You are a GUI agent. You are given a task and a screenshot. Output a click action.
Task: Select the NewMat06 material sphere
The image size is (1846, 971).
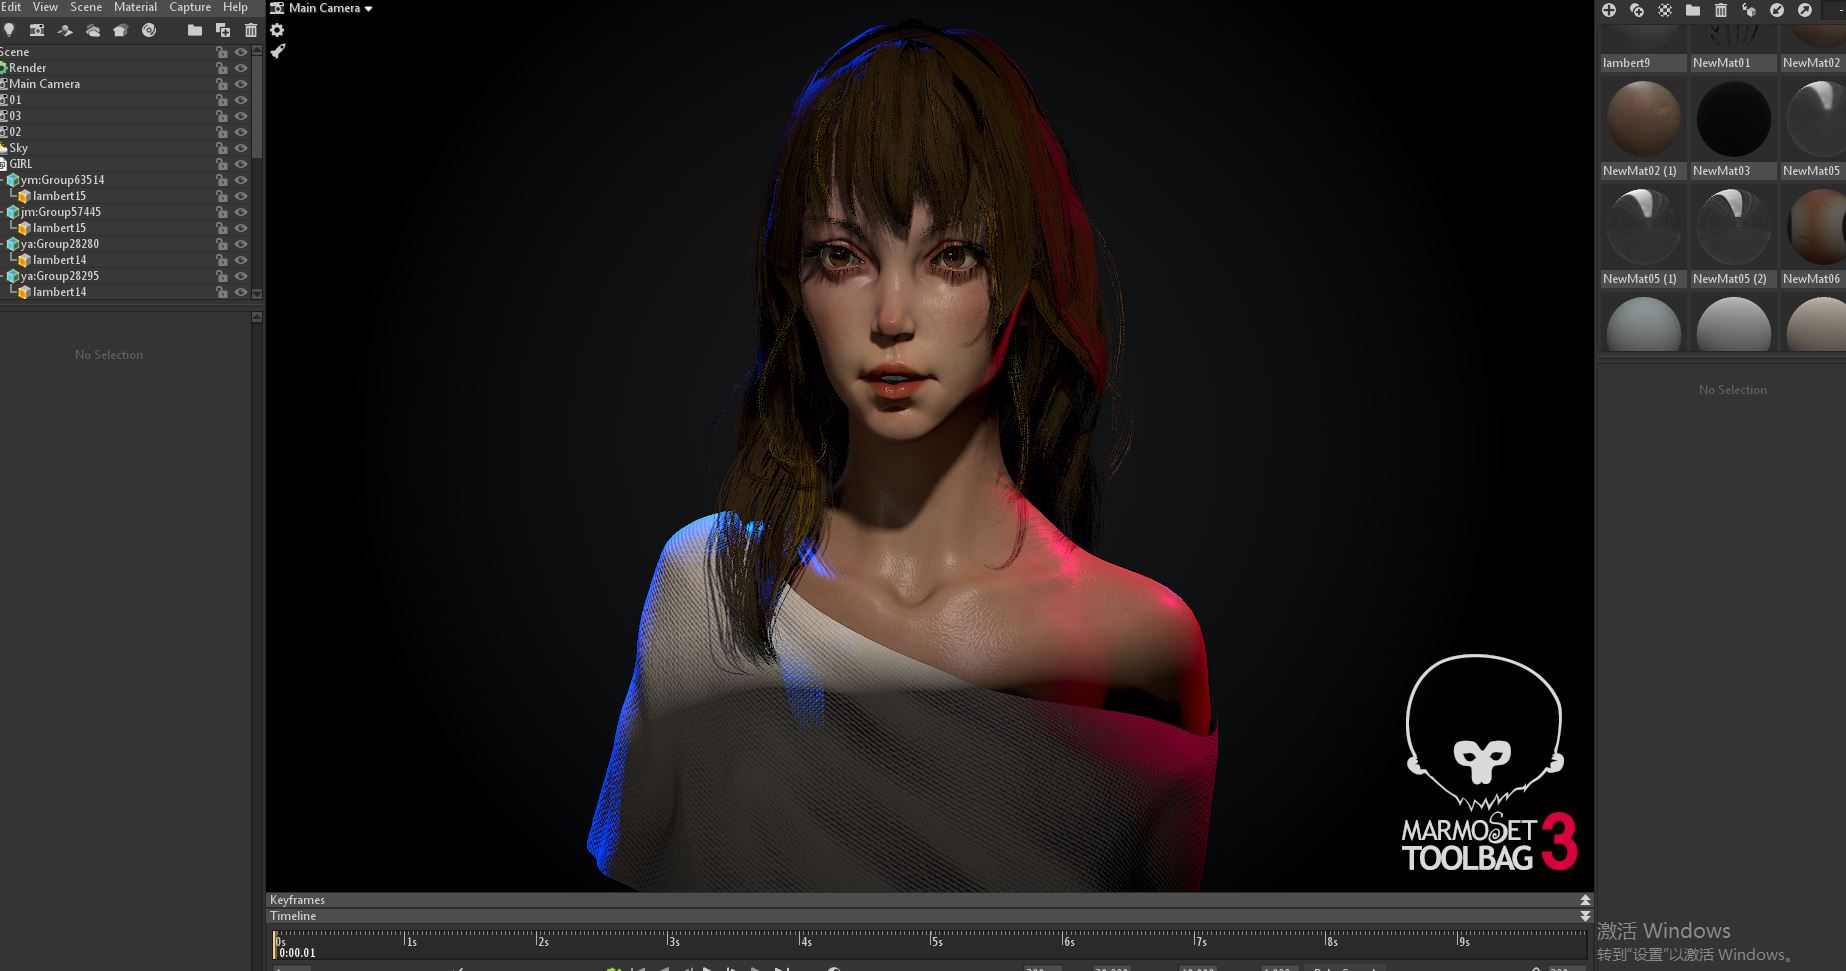point(1816,227)
